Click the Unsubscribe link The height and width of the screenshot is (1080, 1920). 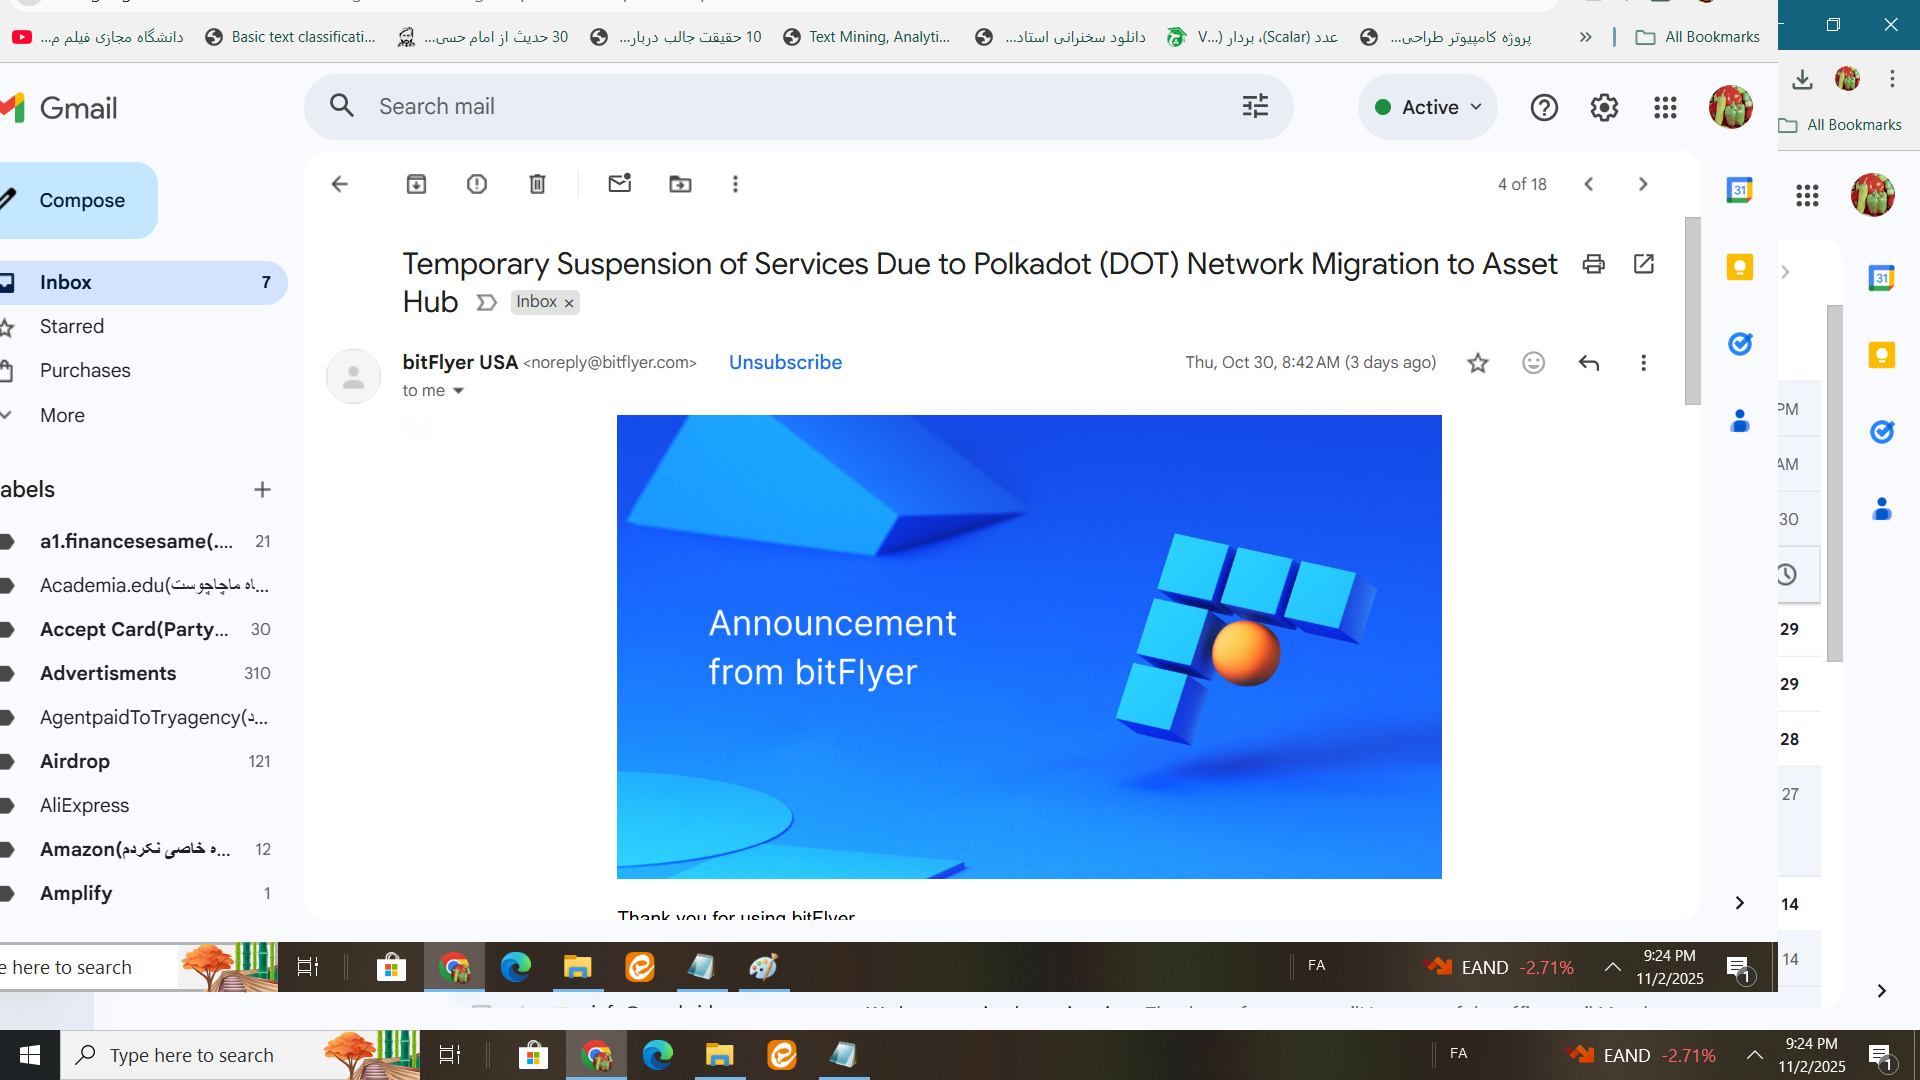(785, 363)
